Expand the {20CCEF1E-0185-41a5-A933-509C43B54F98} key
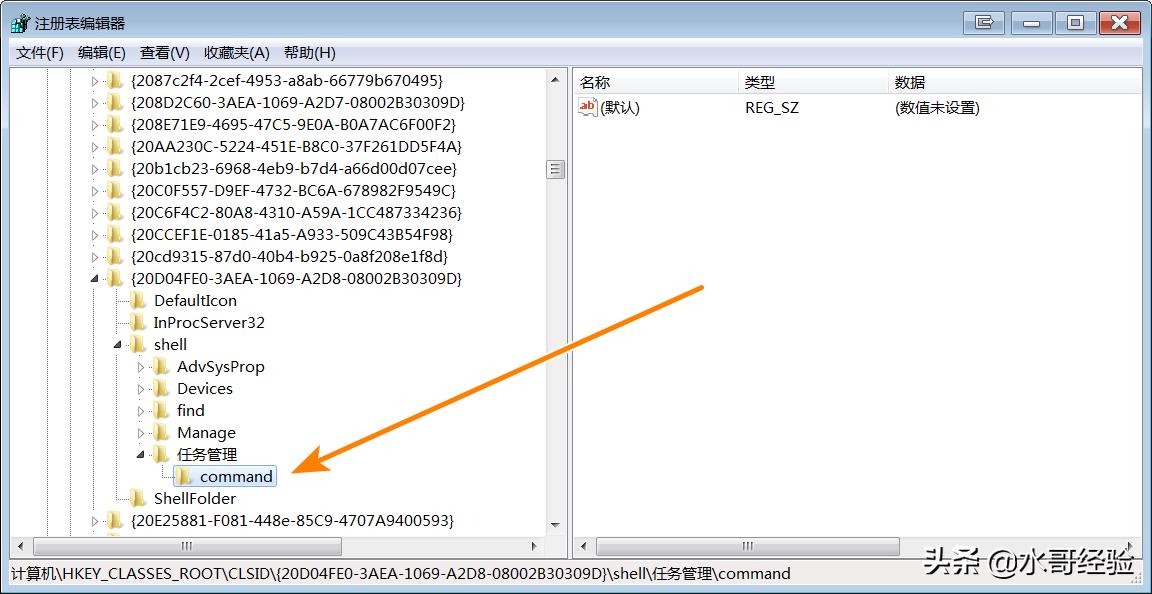Viewport: 1152px width, 594px height. (94, 235)
